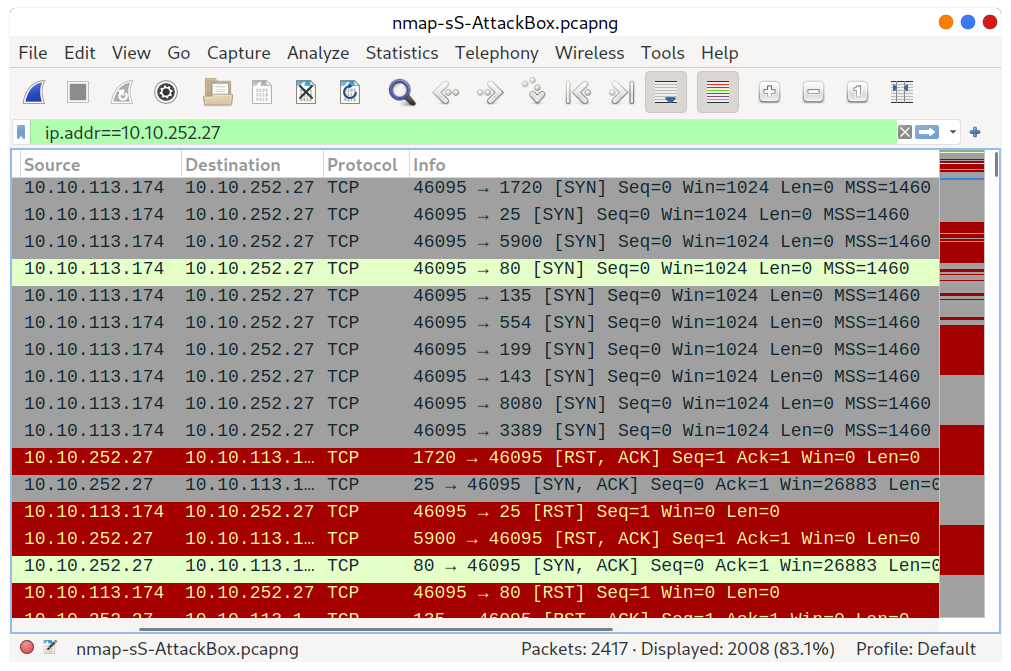Open the Help menu
Screen dimensions: 1011x671
tap(720, 53)
